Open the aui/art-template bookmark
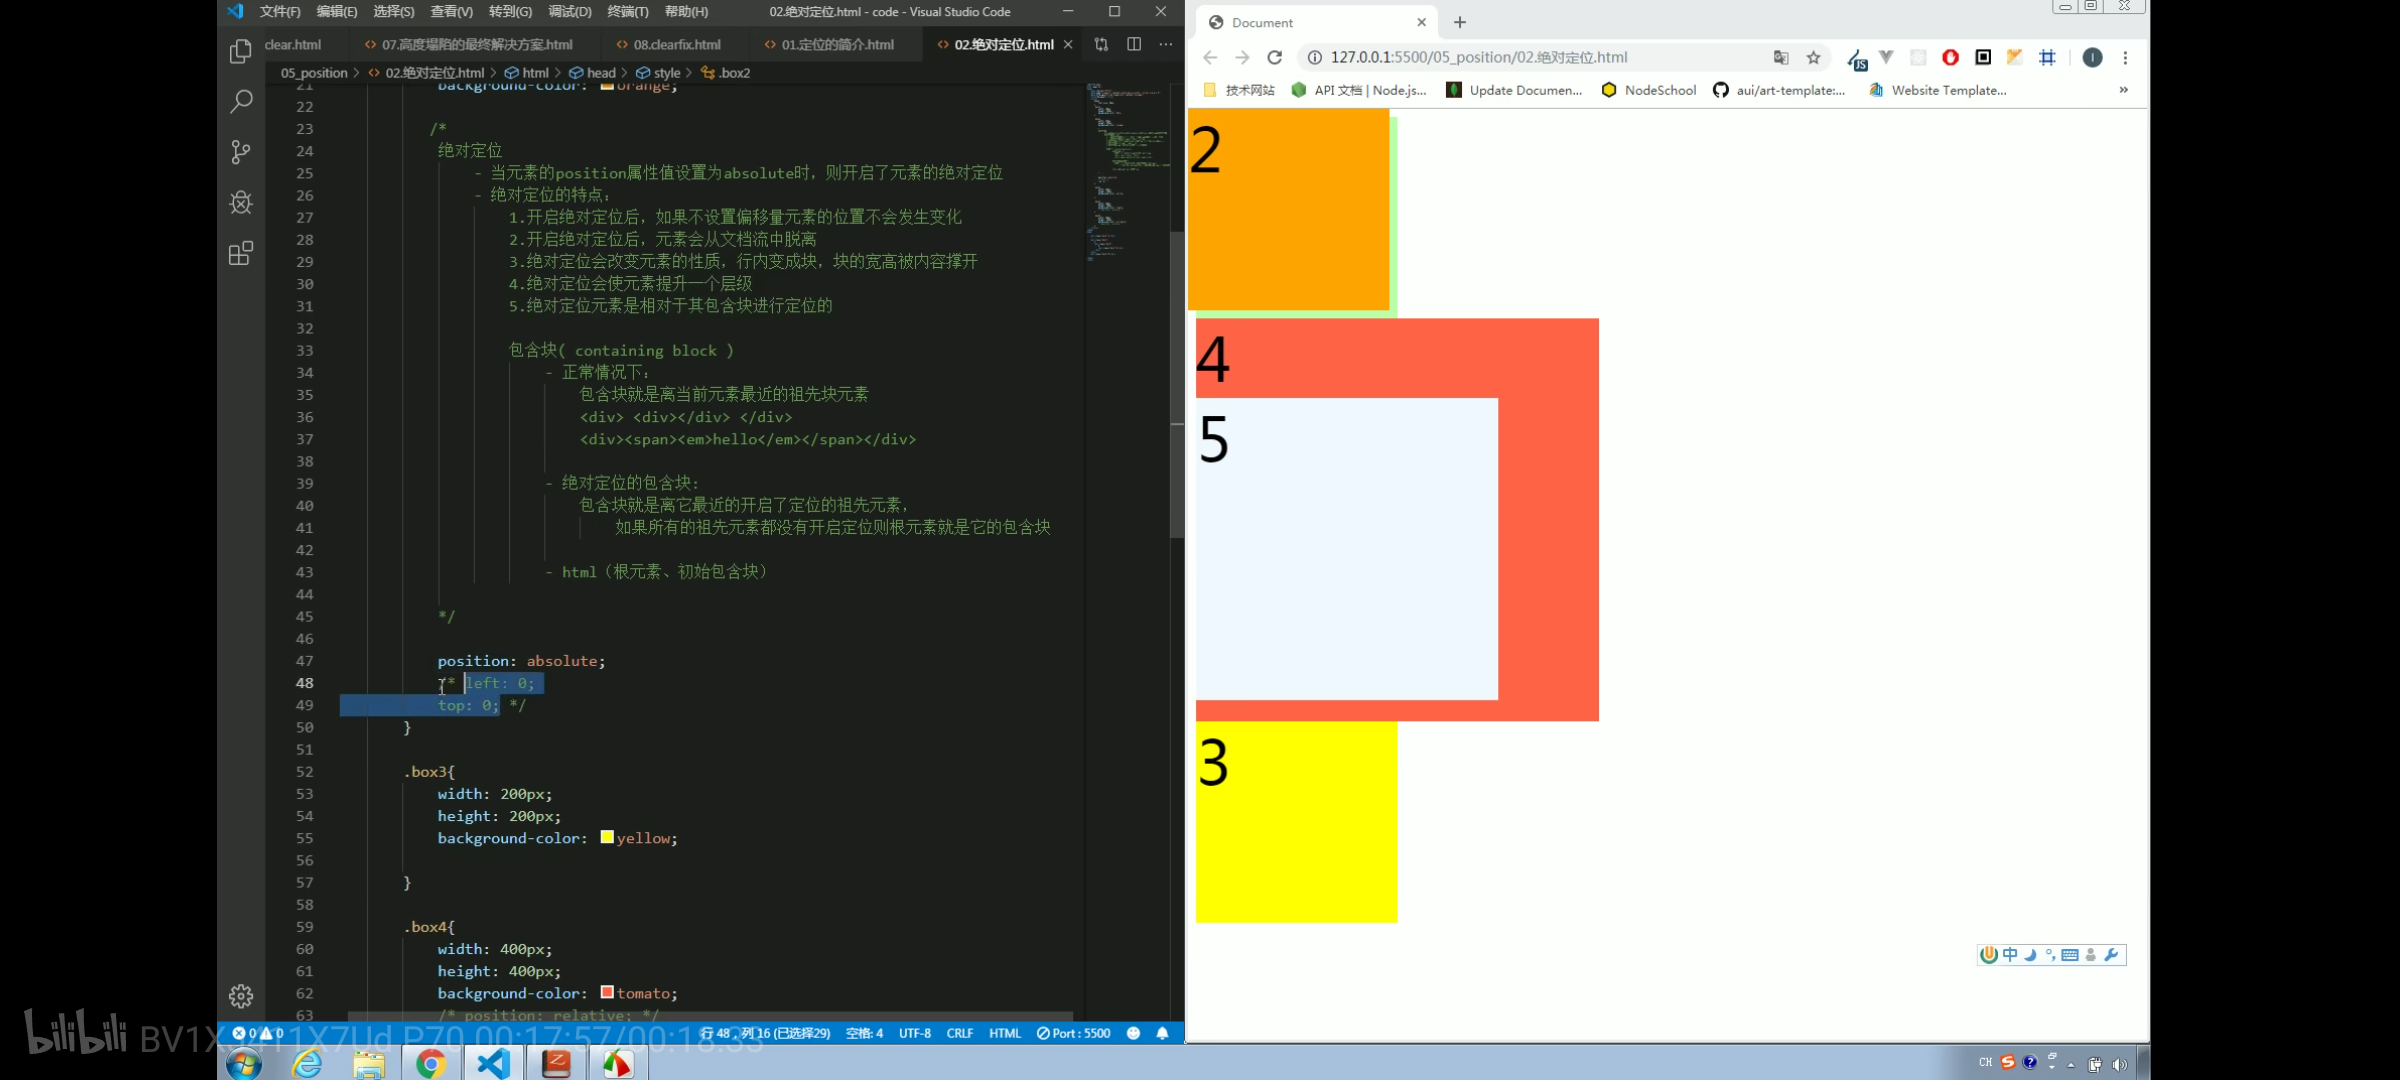 pos(1779,90)
